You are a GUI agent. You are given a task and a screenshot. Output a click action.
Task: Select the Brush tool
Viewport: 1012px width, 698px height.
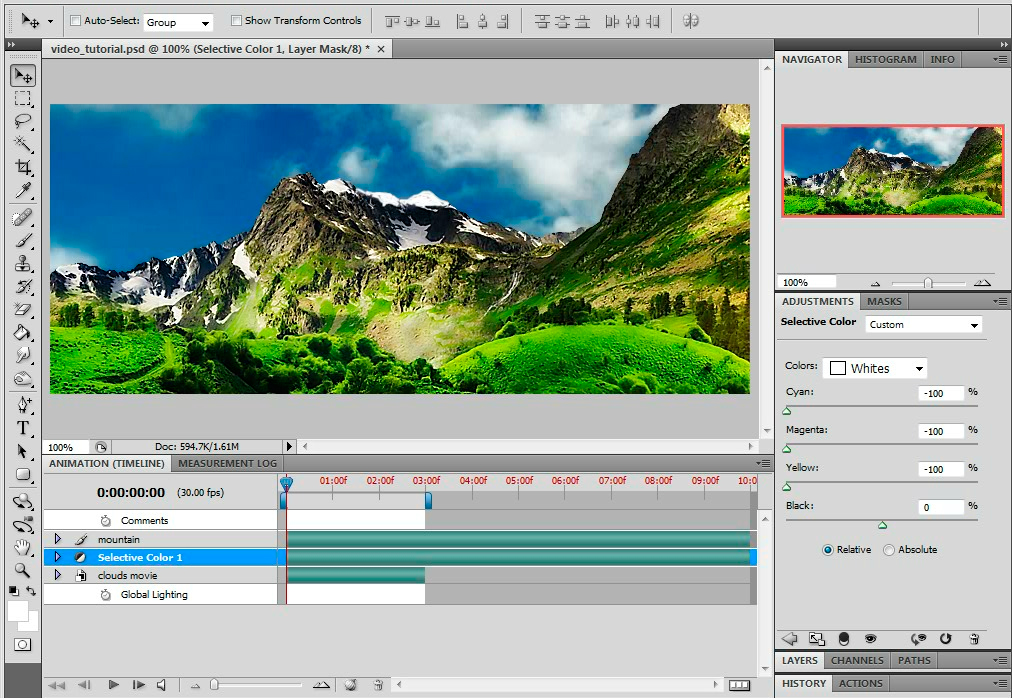tap(23, 240)
